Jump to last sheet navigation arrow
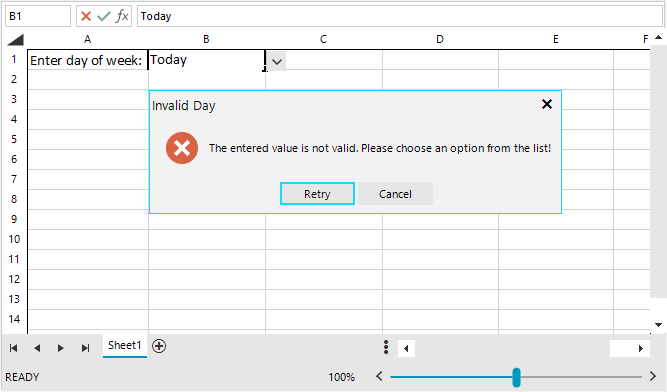 pyautogui.click(x=86, y=348)
